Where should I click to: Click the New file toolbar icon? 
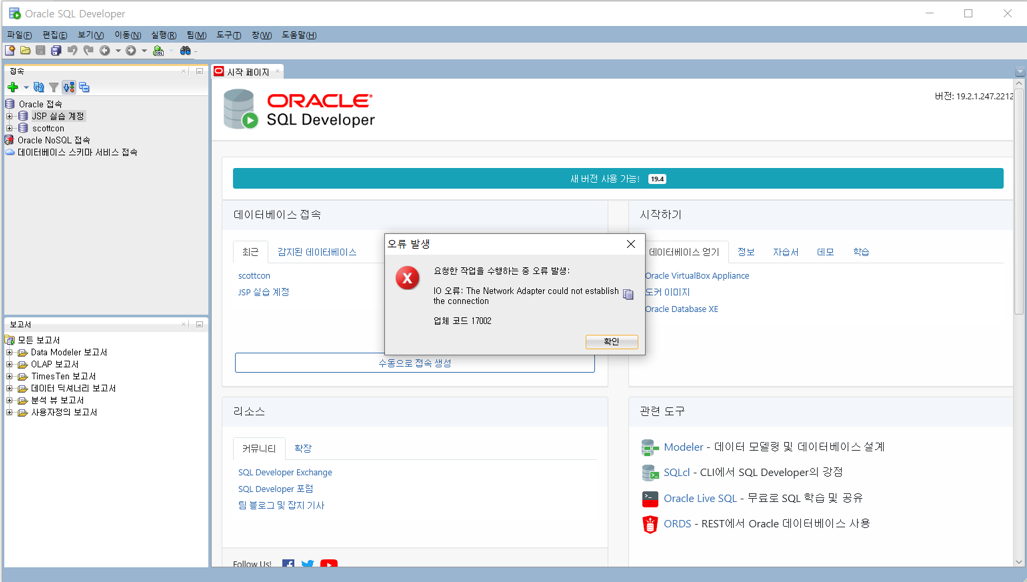(x=10, y=50)
